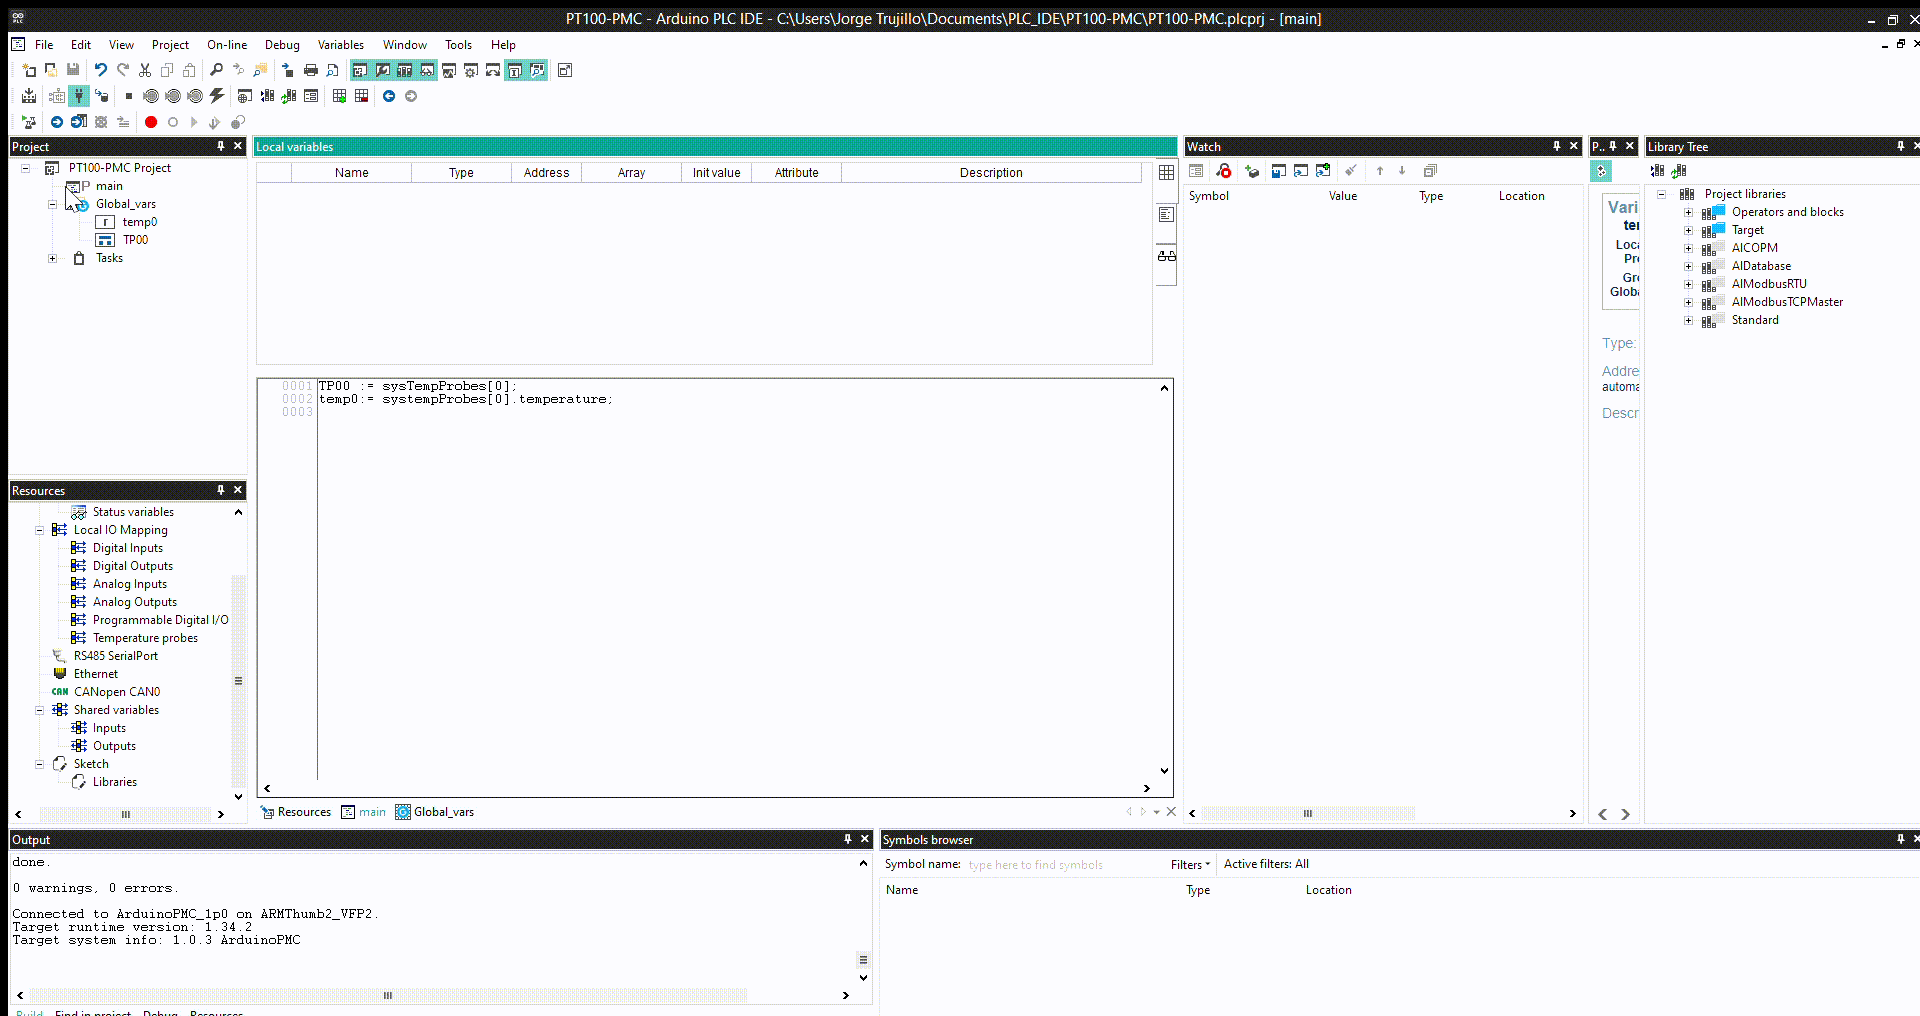Open search with the magnifier icon
This screenshot has height=1016, width=1920.
tap(216, 70)
